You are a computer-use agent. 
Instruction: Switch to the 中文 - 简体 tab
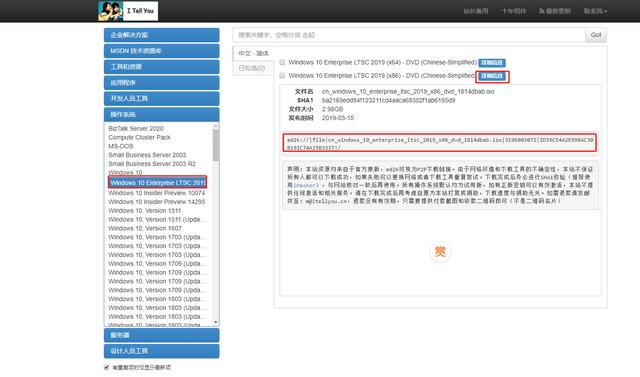[253, 53]
